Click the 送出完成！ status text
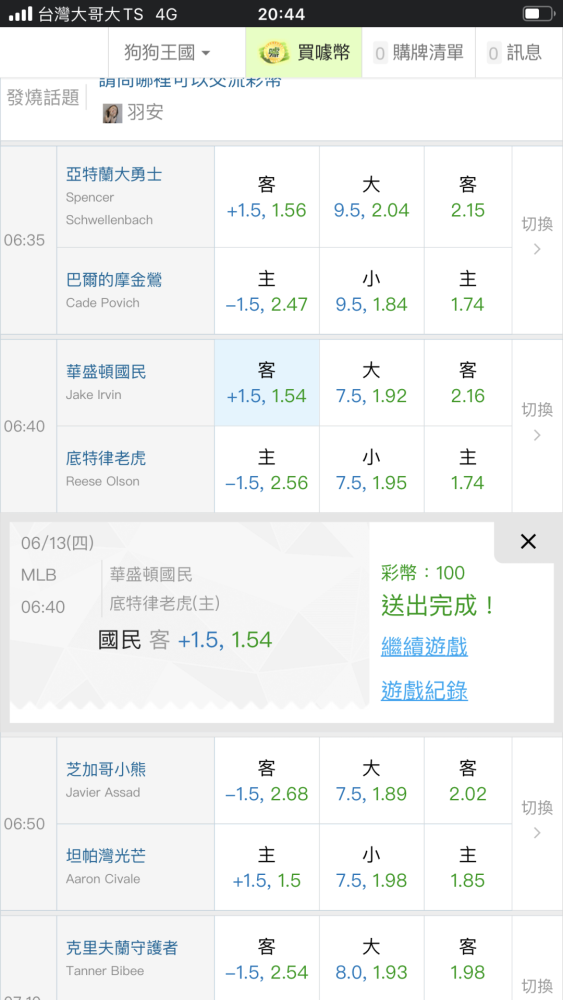The image size is (563, 1000). tap(438, 605)
